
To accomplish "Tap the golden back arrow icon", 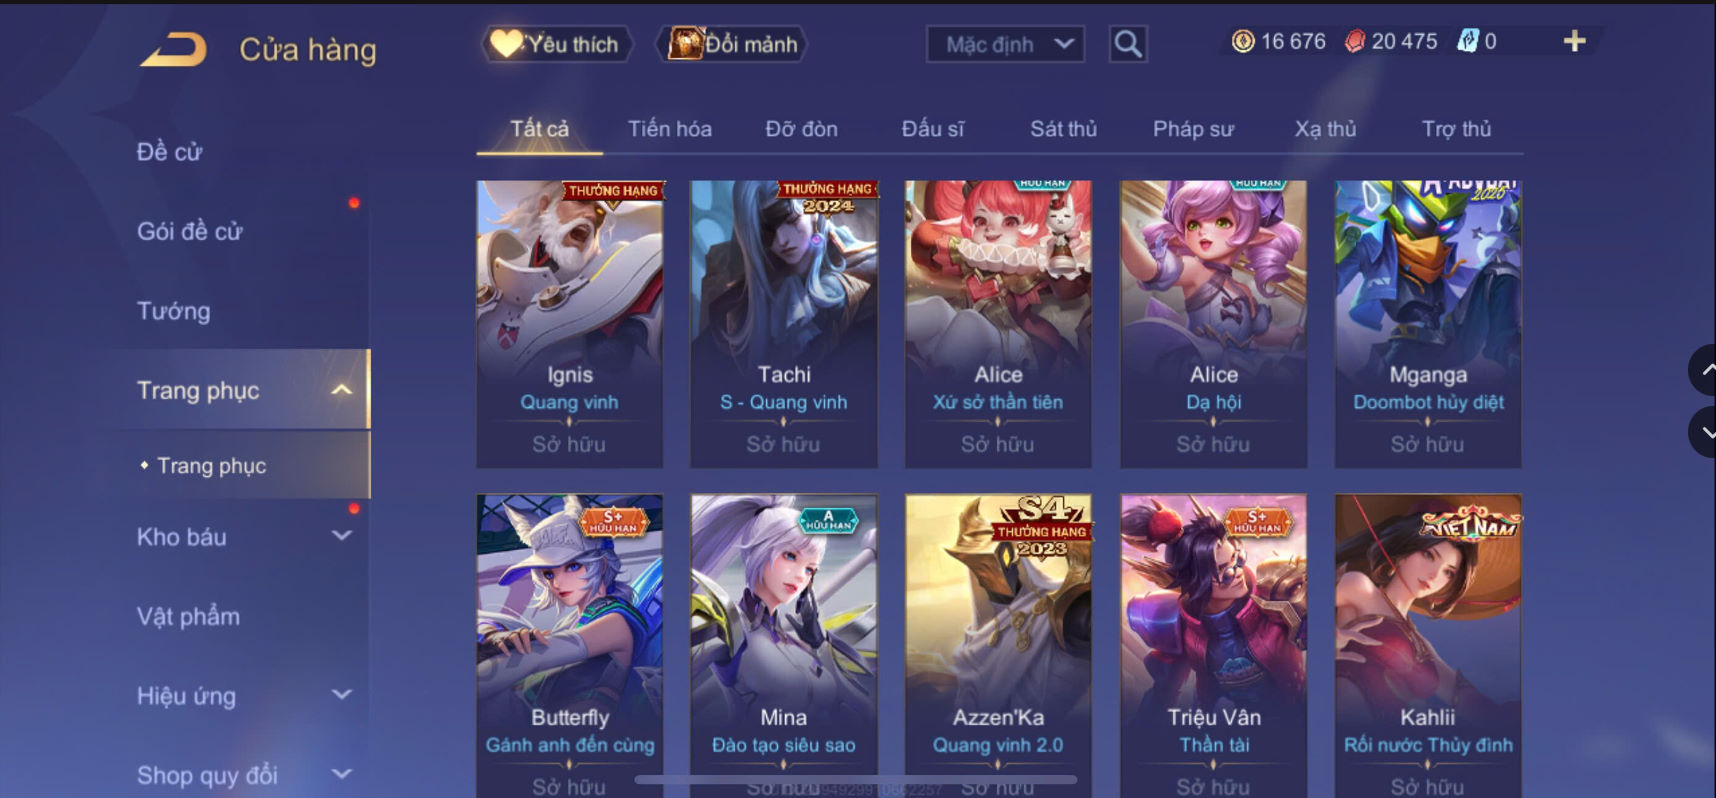I will tap(174, 49).
